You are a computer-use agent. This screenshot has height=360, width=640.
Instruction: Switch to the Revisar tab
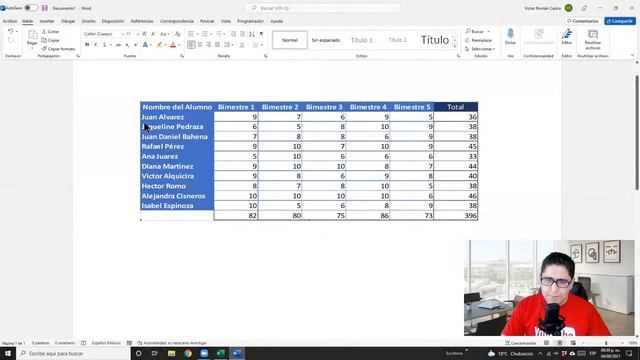pyautogui.click(x=207, y=21)
